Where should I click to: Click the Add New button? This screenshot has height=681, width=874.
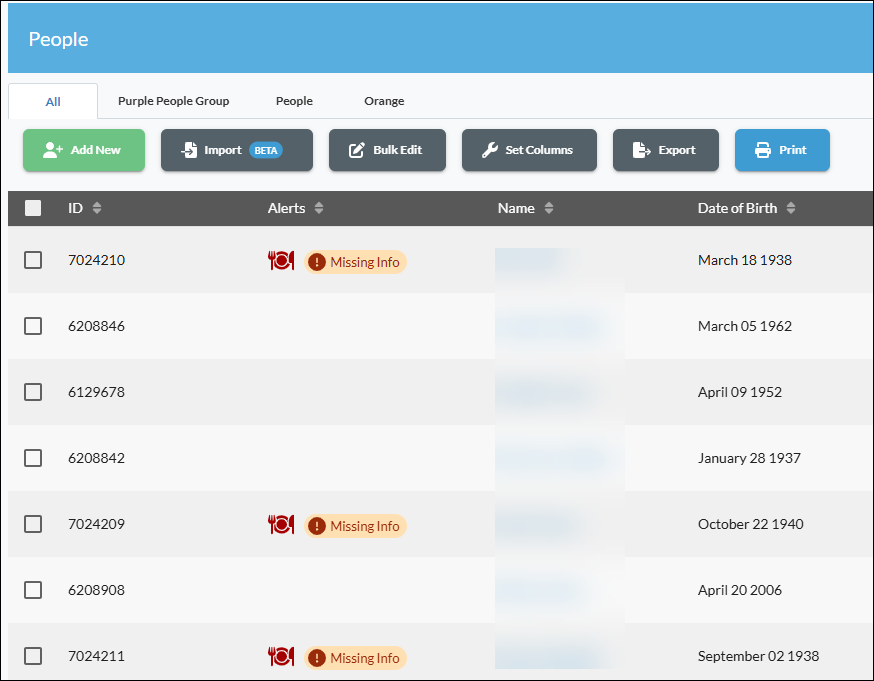[x=84, y=150]
